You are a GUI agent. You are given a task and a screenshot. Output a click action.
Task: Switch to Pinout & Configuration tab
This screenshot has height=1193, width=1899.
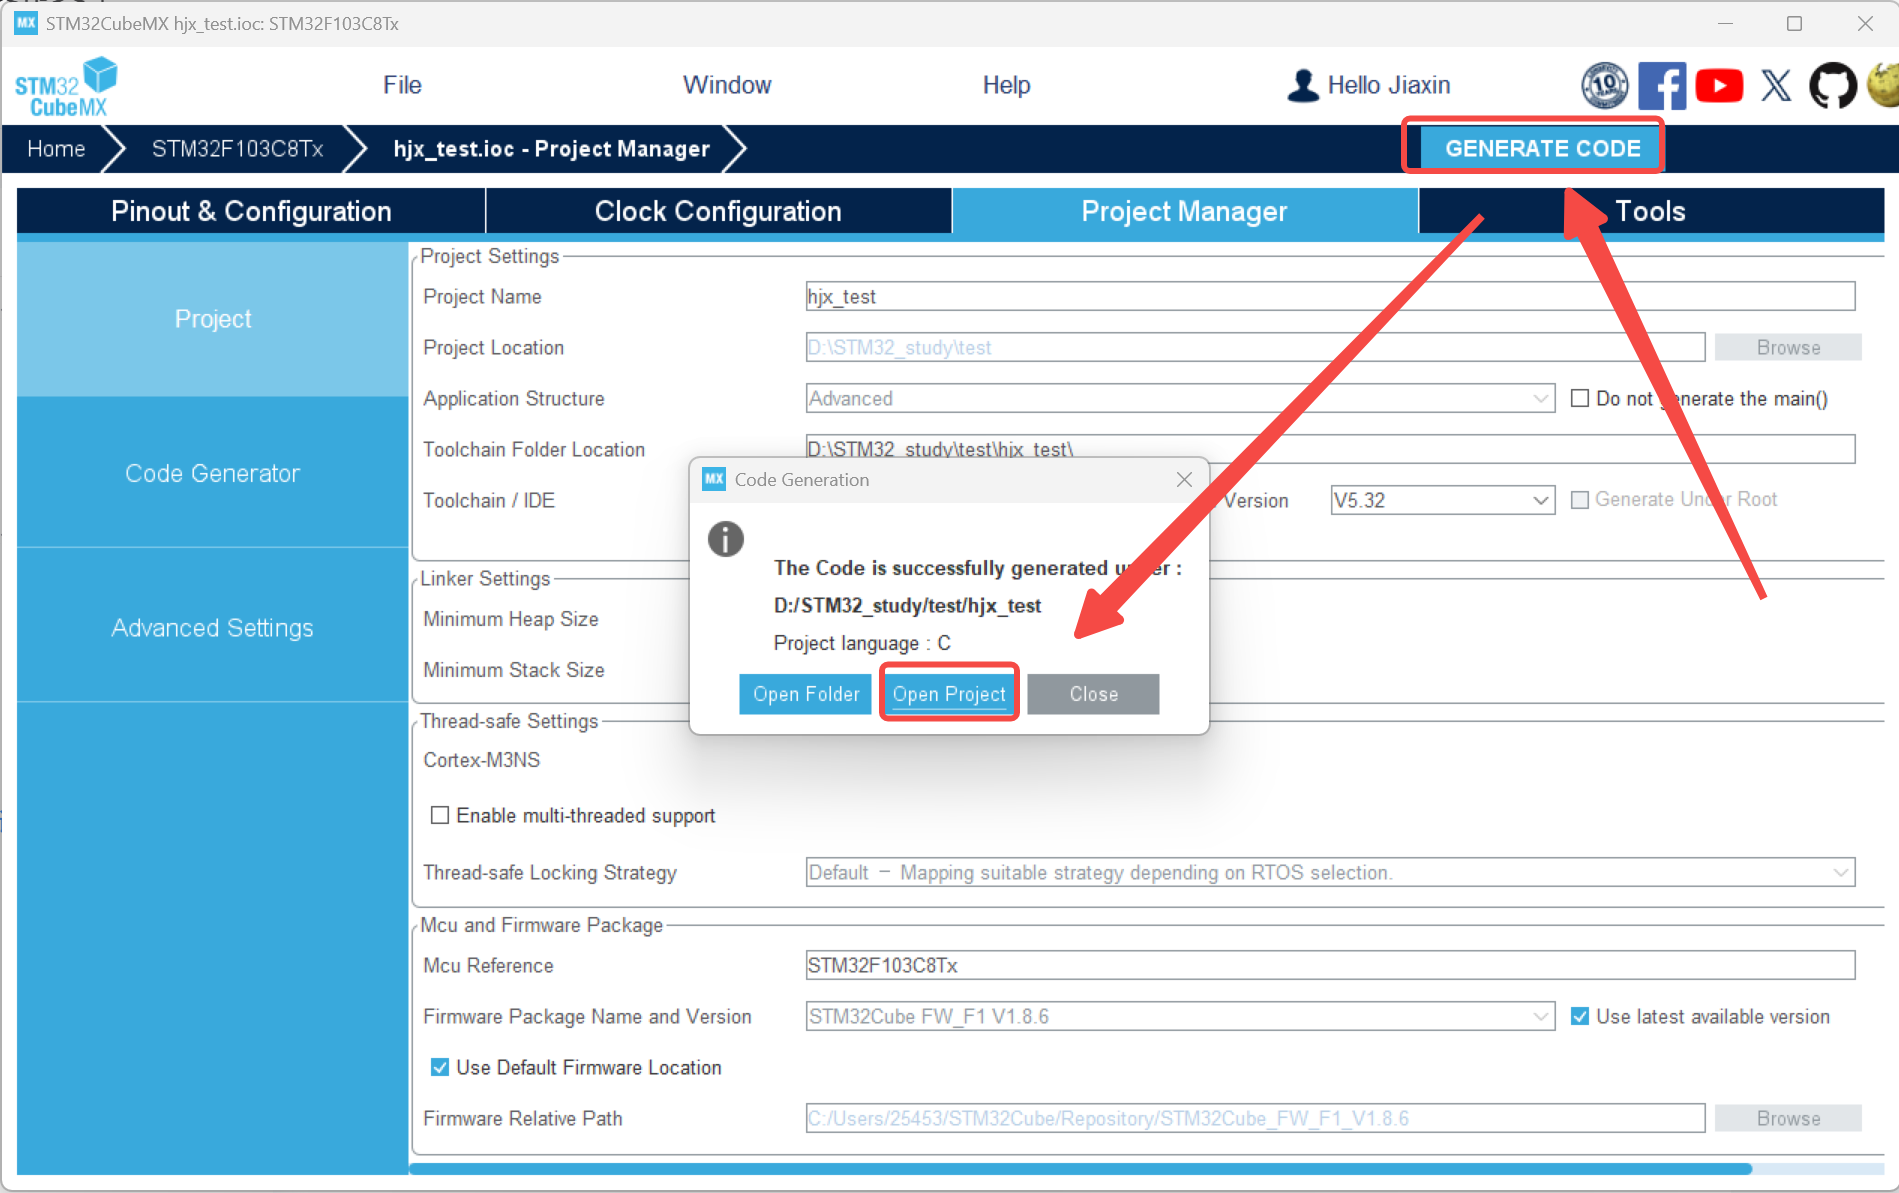(251, 211)
